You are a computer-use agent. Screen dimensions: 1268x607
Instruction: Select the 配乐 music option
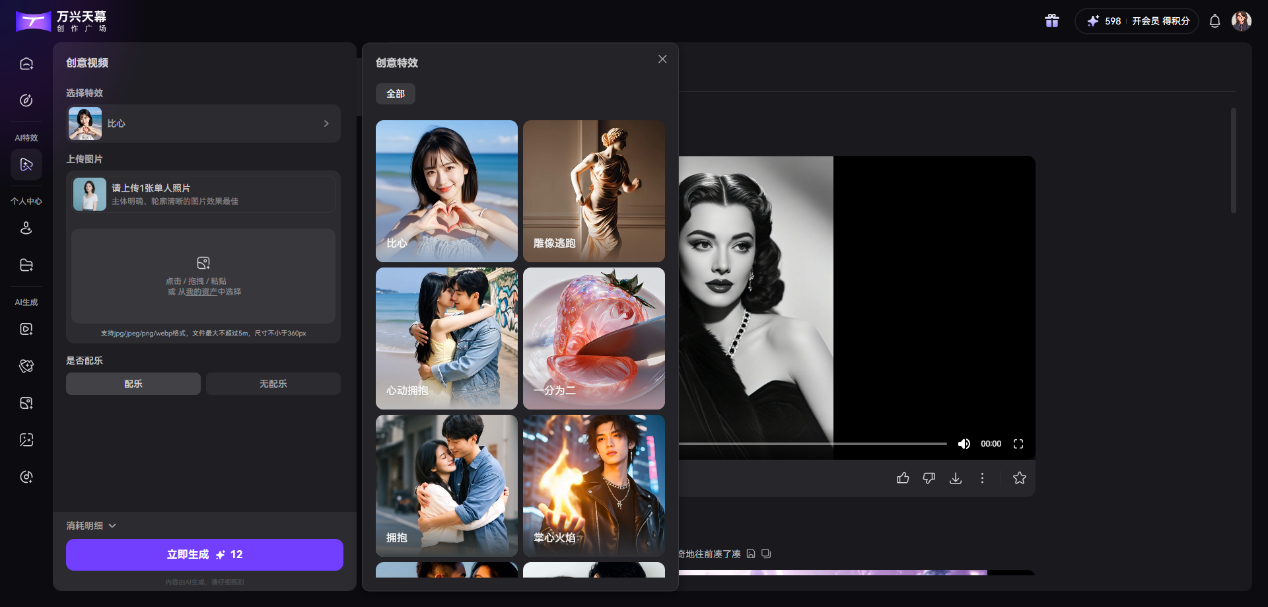tap(133, 384)
